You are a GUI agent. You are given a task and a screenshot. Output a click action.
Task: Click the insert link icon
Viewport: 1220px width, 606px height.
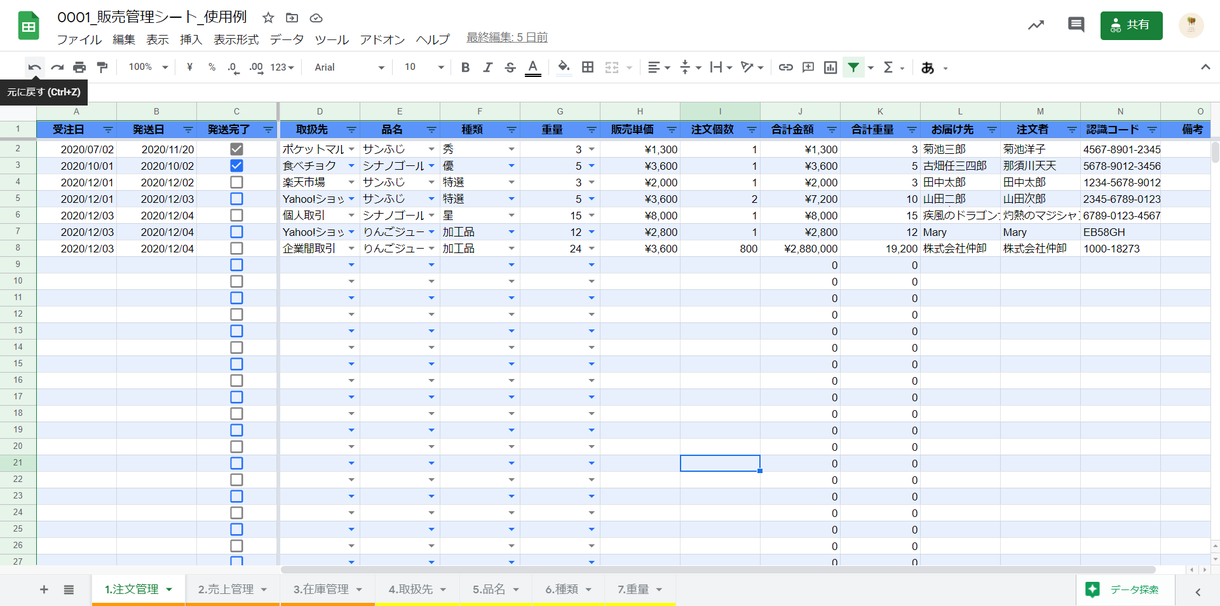(x=786, y=67)
